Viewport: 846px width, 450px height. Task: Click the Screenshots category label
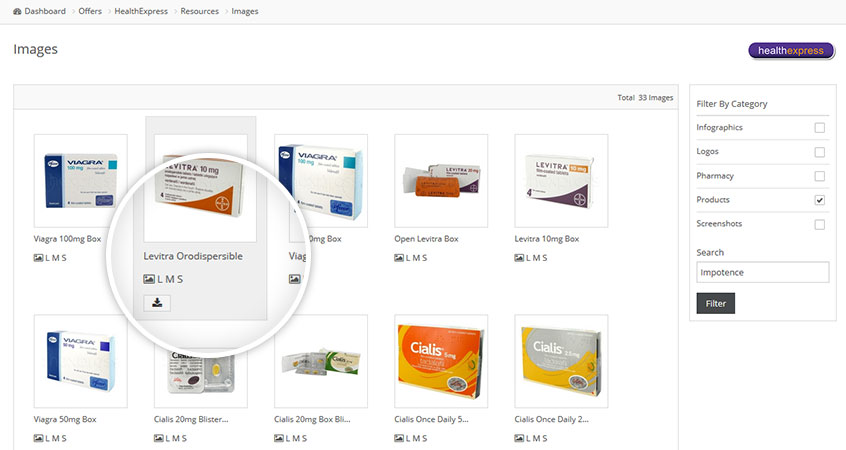click(719, 223)
